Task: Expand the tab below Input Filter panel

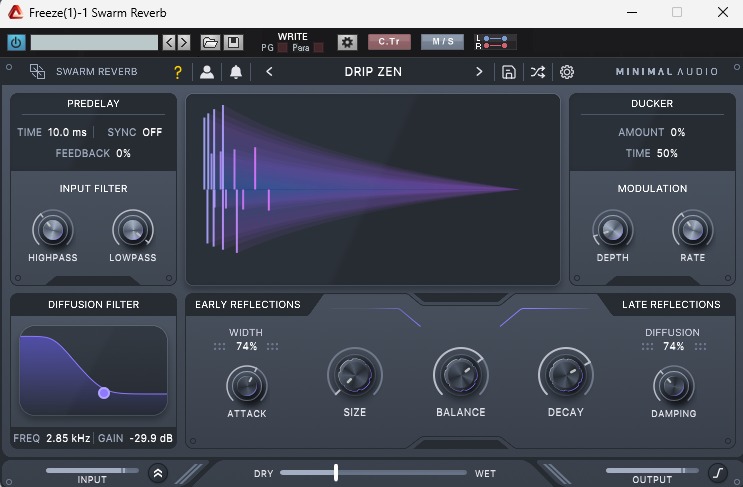Action: click(x=93, y=280)
